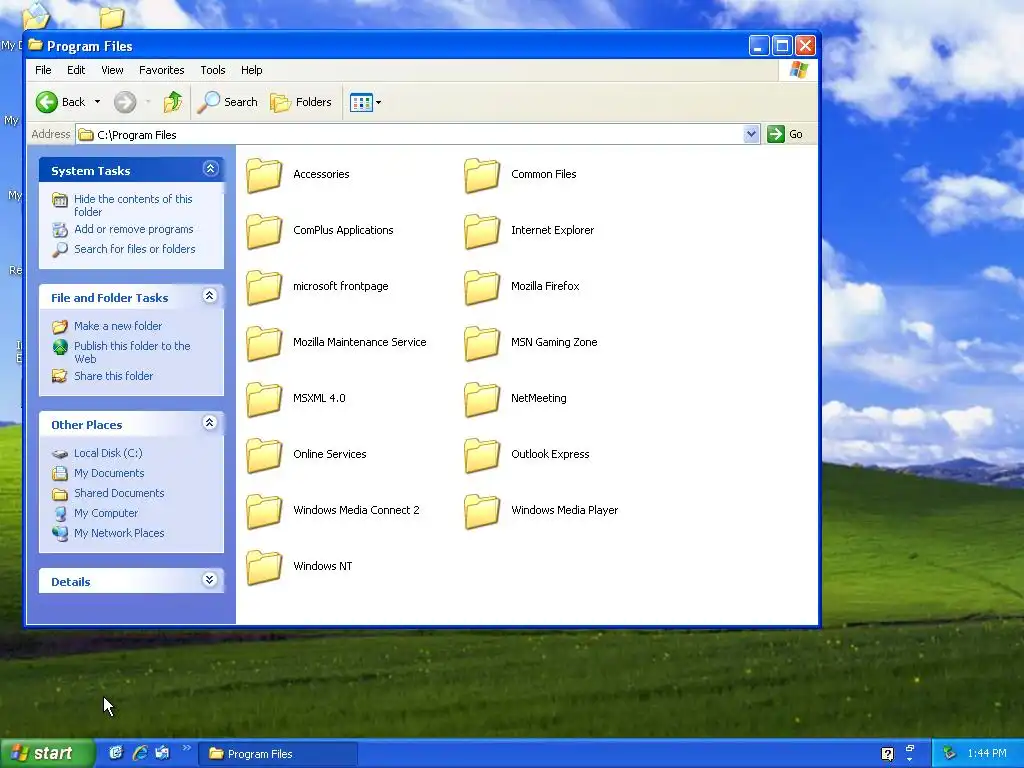1024x768 pixels.
Task: Select the Mozilla Maintenance Service folder icon
Action: click(264, 344)
